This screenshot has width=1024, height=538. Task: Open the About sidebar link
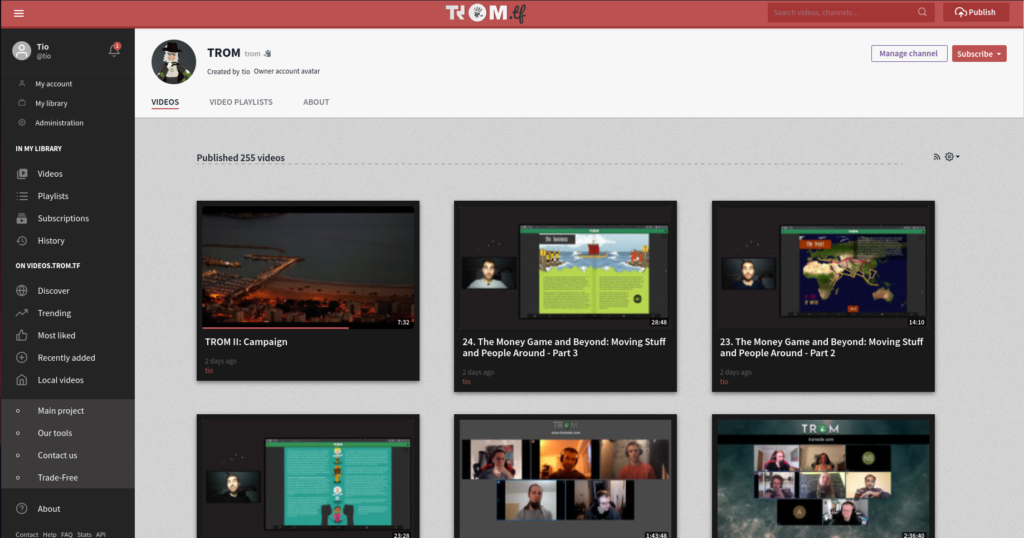click(x=49, y=509)
